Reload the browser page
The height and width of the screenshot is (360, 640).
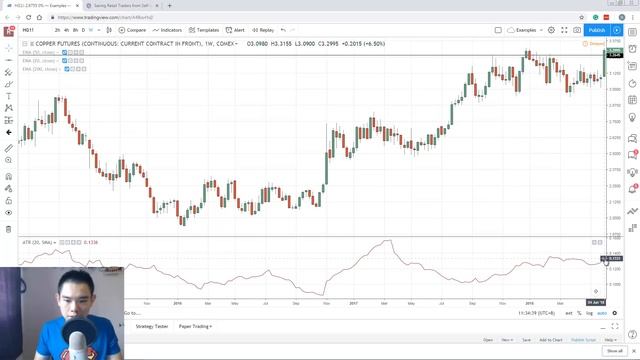[29, 17]
